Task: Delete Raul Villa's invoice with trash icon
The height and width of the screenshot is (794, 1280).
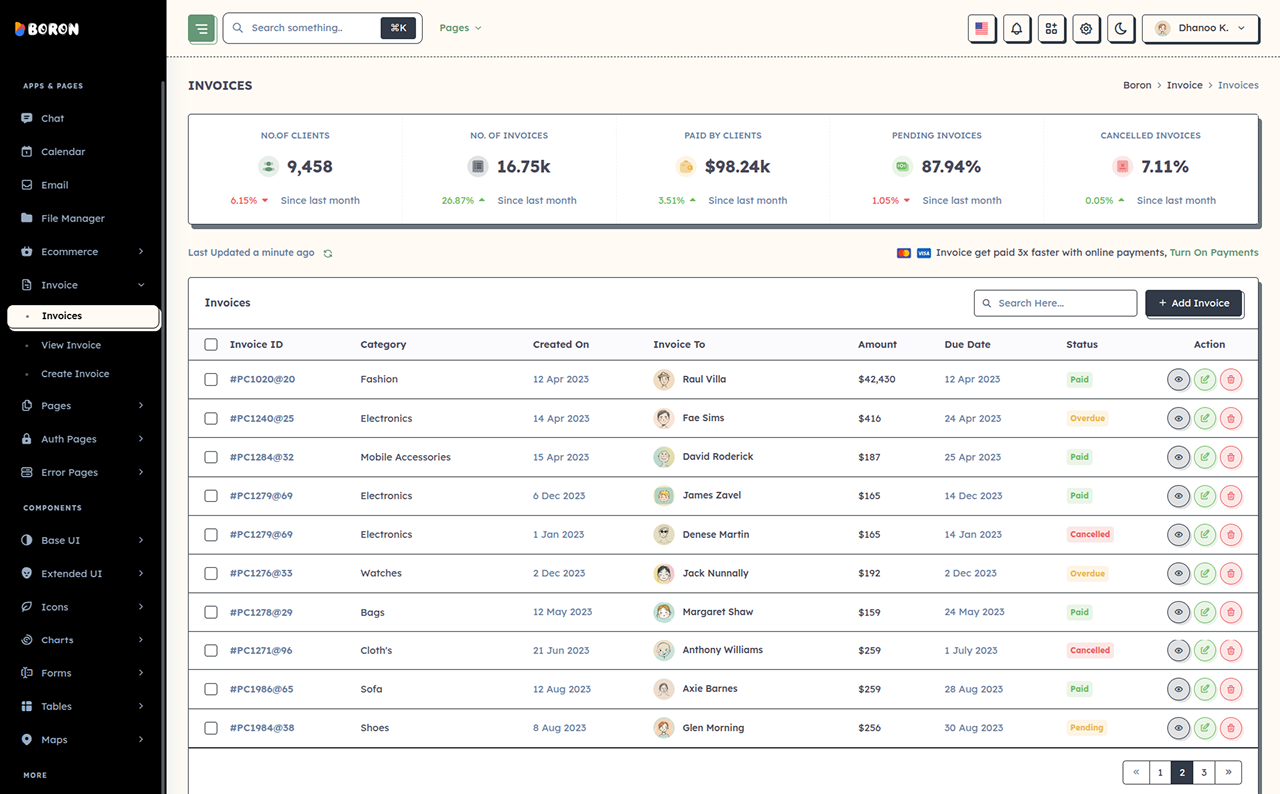Action: click(x=1231, y=379)
